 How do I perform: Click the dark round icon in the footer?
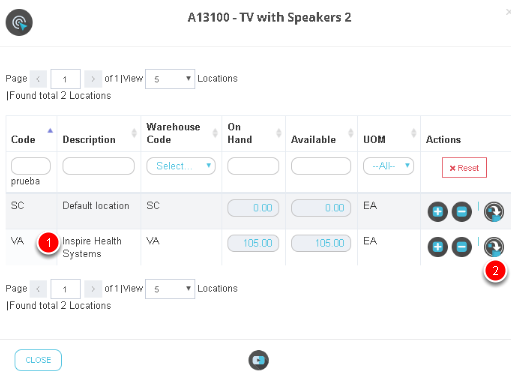coord(258,360)
